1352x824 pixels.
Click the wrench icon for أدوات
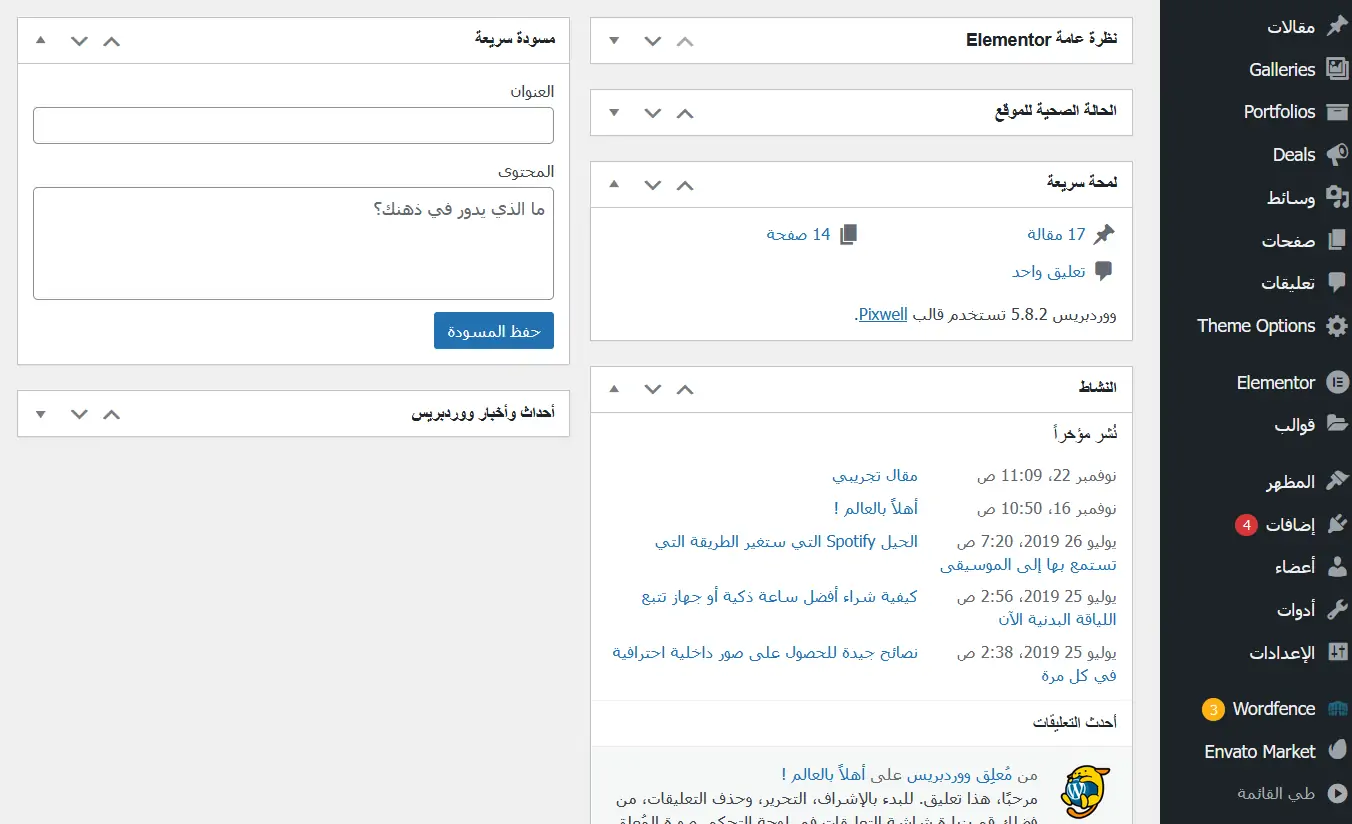(1336, 610)
